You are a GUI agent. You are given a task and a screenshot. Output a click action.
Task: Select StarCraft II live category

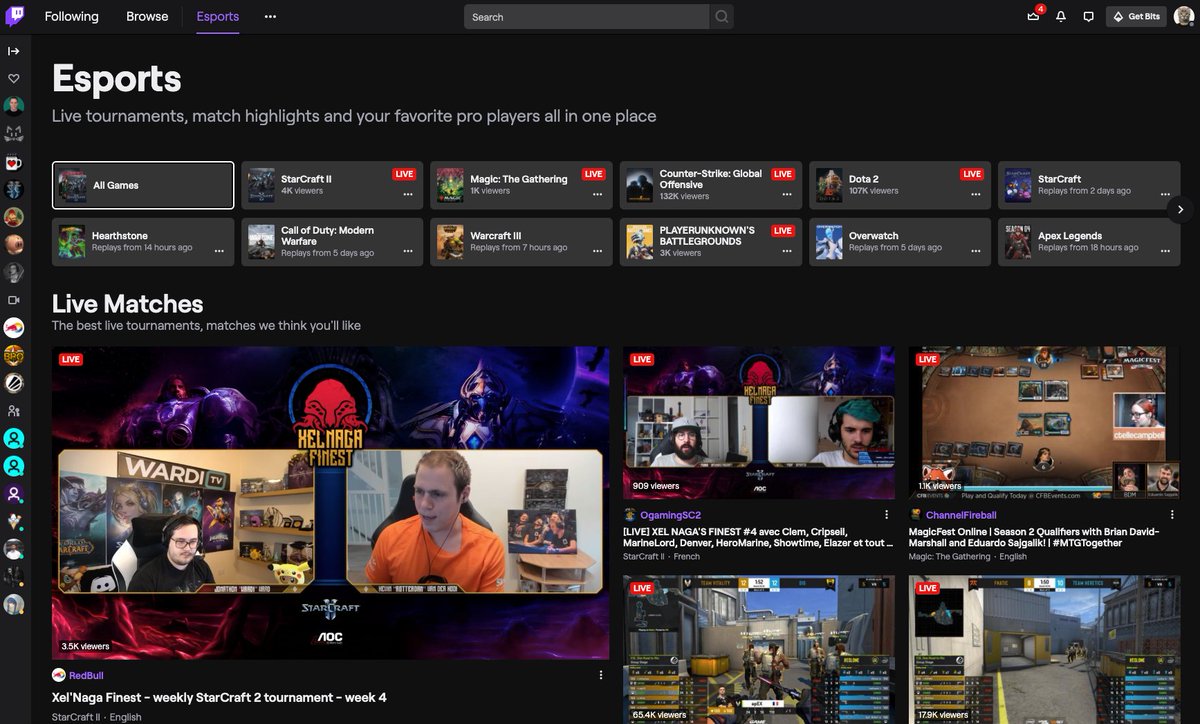[333, 185]
